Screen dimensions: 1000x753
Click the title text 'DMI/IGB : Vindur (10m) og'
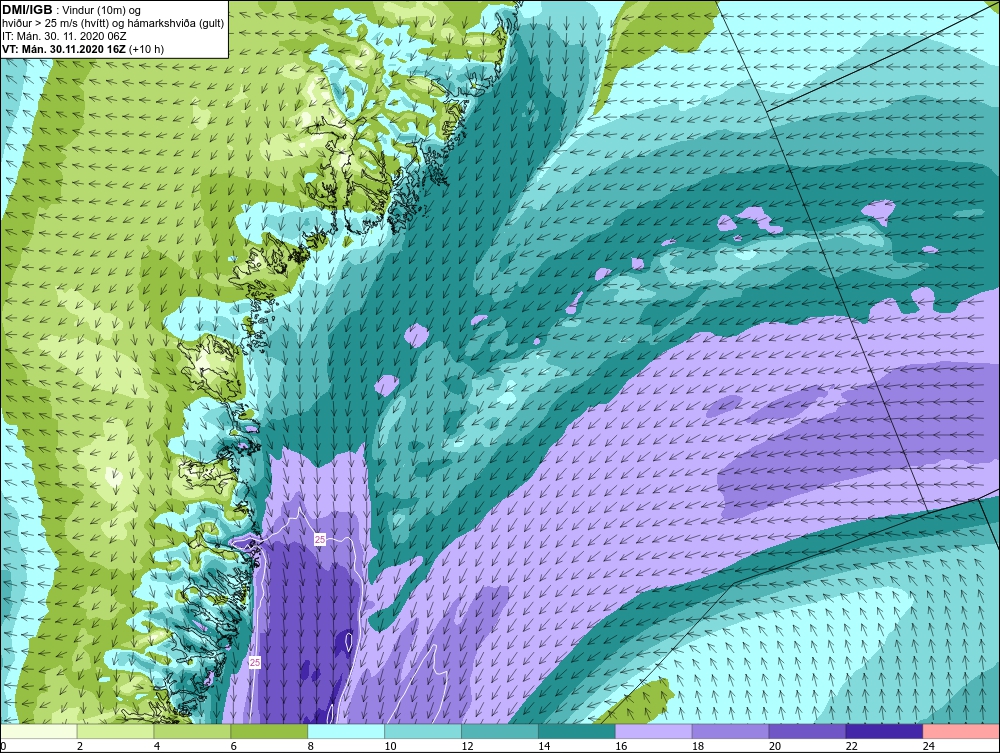pos(72,10)
